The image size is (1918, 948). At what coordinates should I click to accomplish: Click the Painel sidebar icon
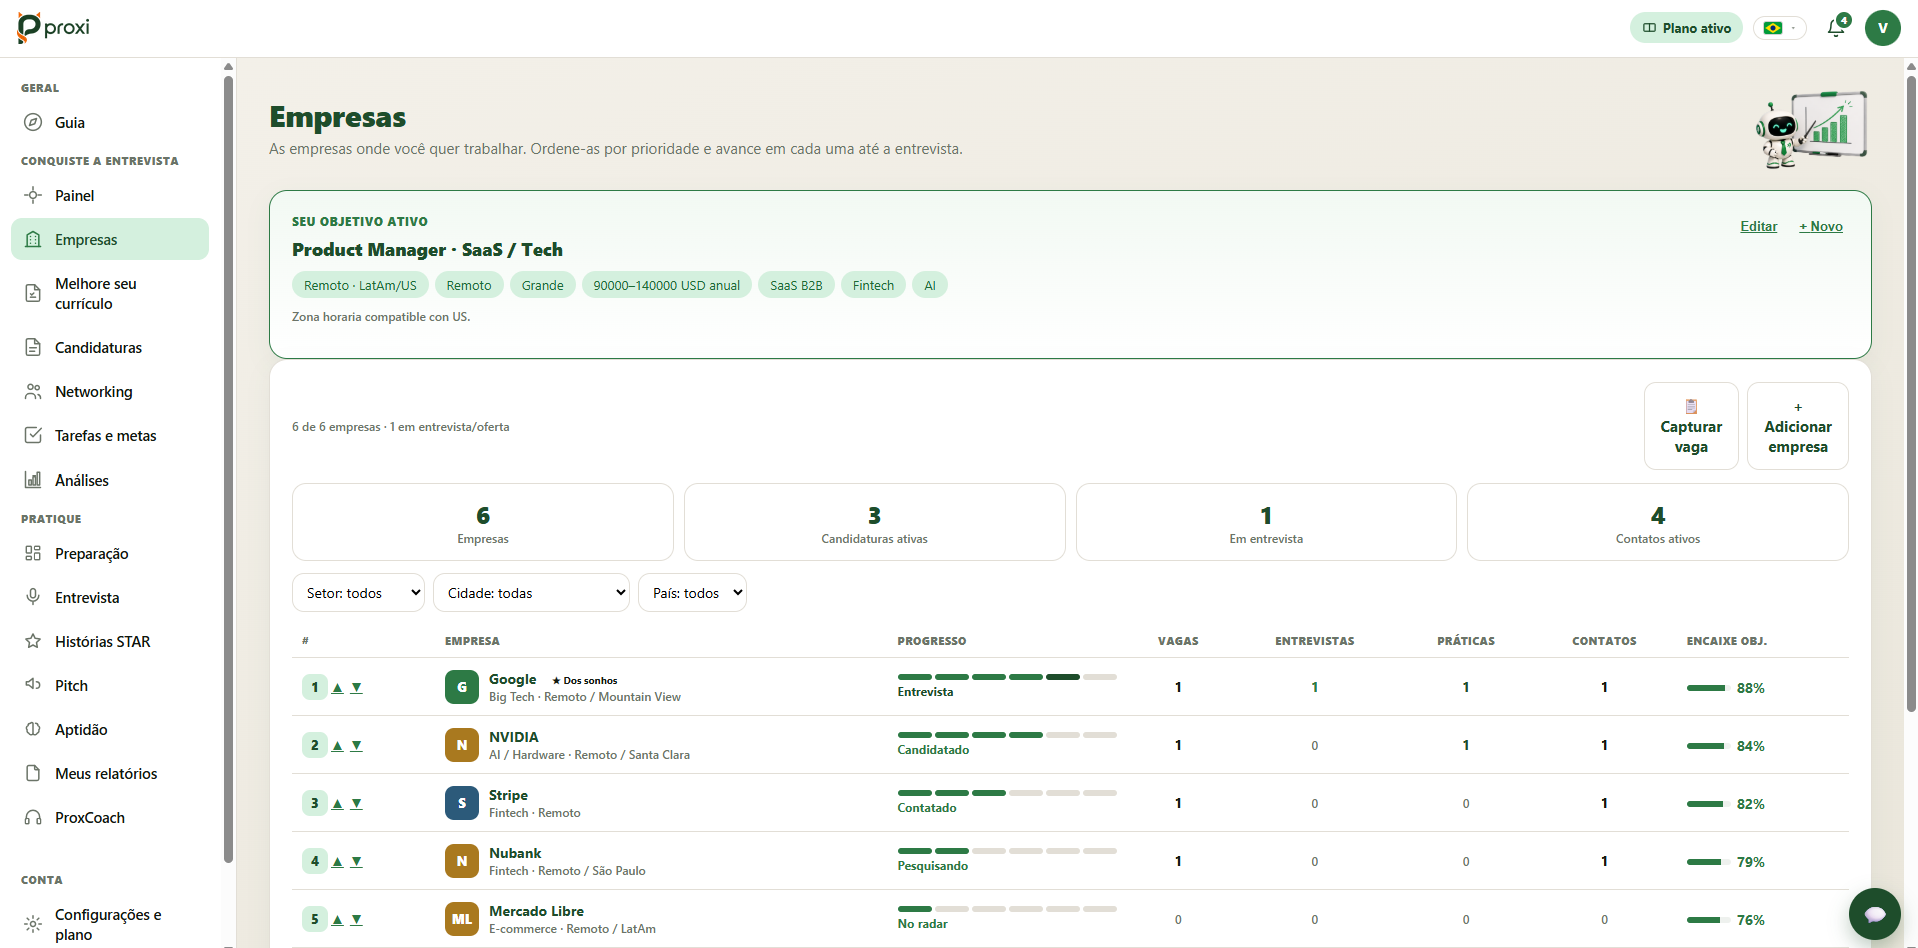click(x=33, y=195)
